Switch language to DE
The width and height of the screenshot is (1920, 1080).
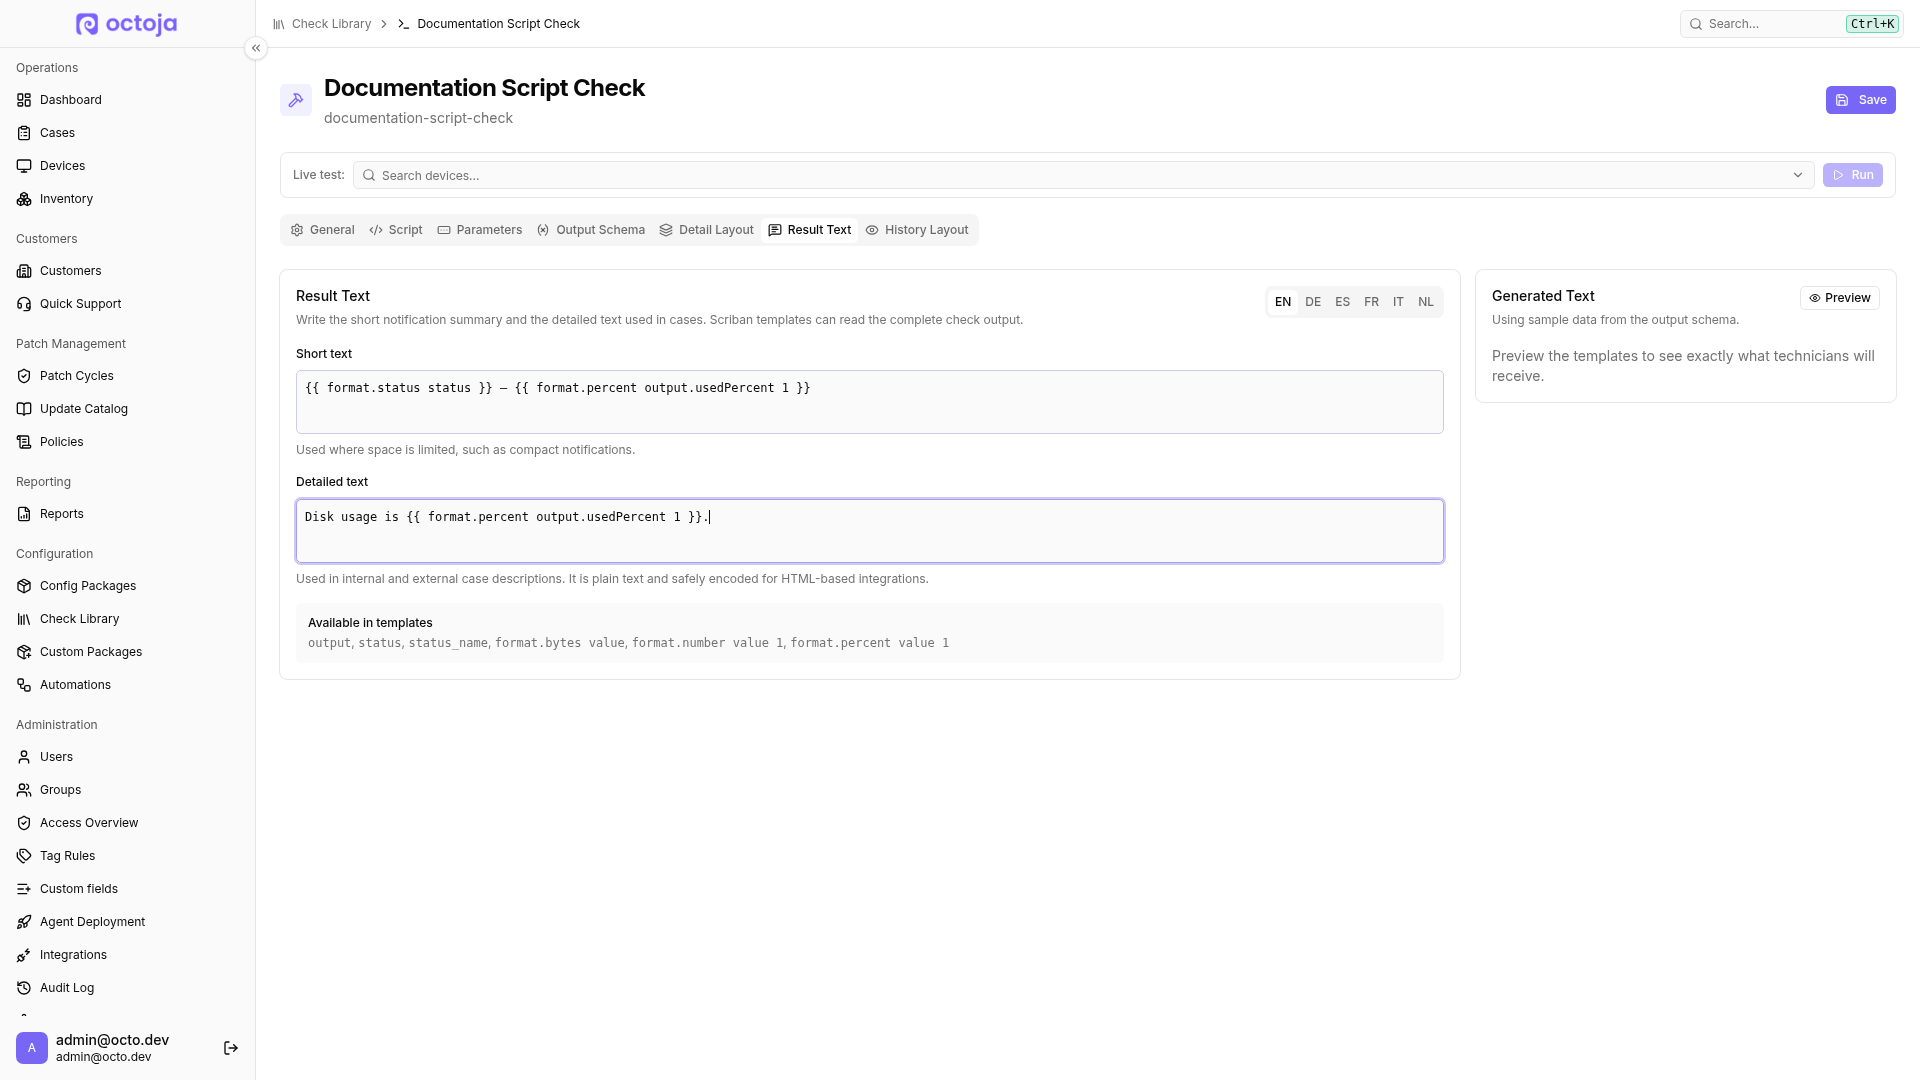click(x=1313, y=302)
